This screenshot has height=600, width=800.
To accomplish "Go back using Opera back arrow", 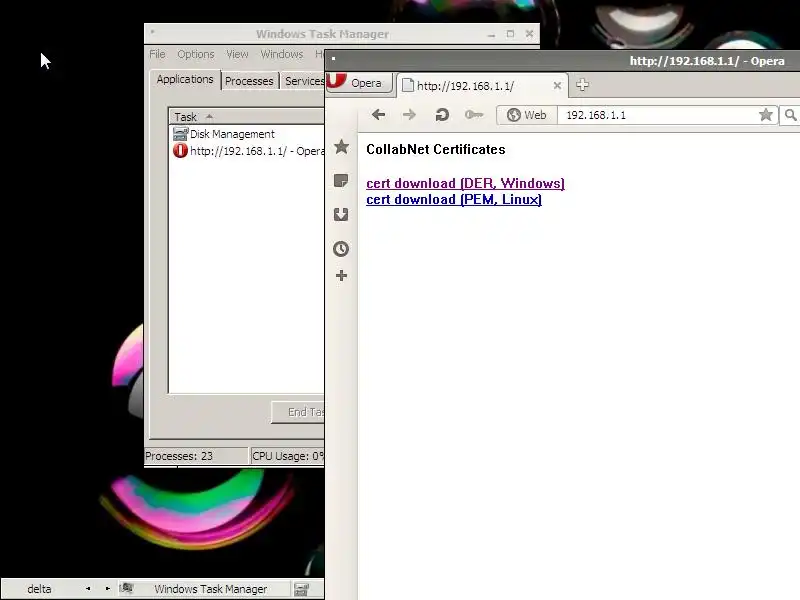I will (x=379, y=115).
